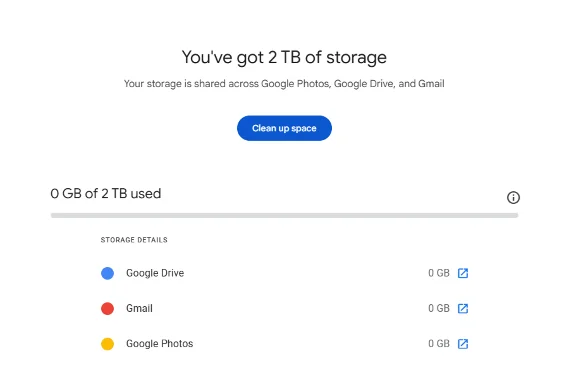Open Gmail via its external-link icon
This screenshot has width=576, height=392.
click(x=463, y=308)
